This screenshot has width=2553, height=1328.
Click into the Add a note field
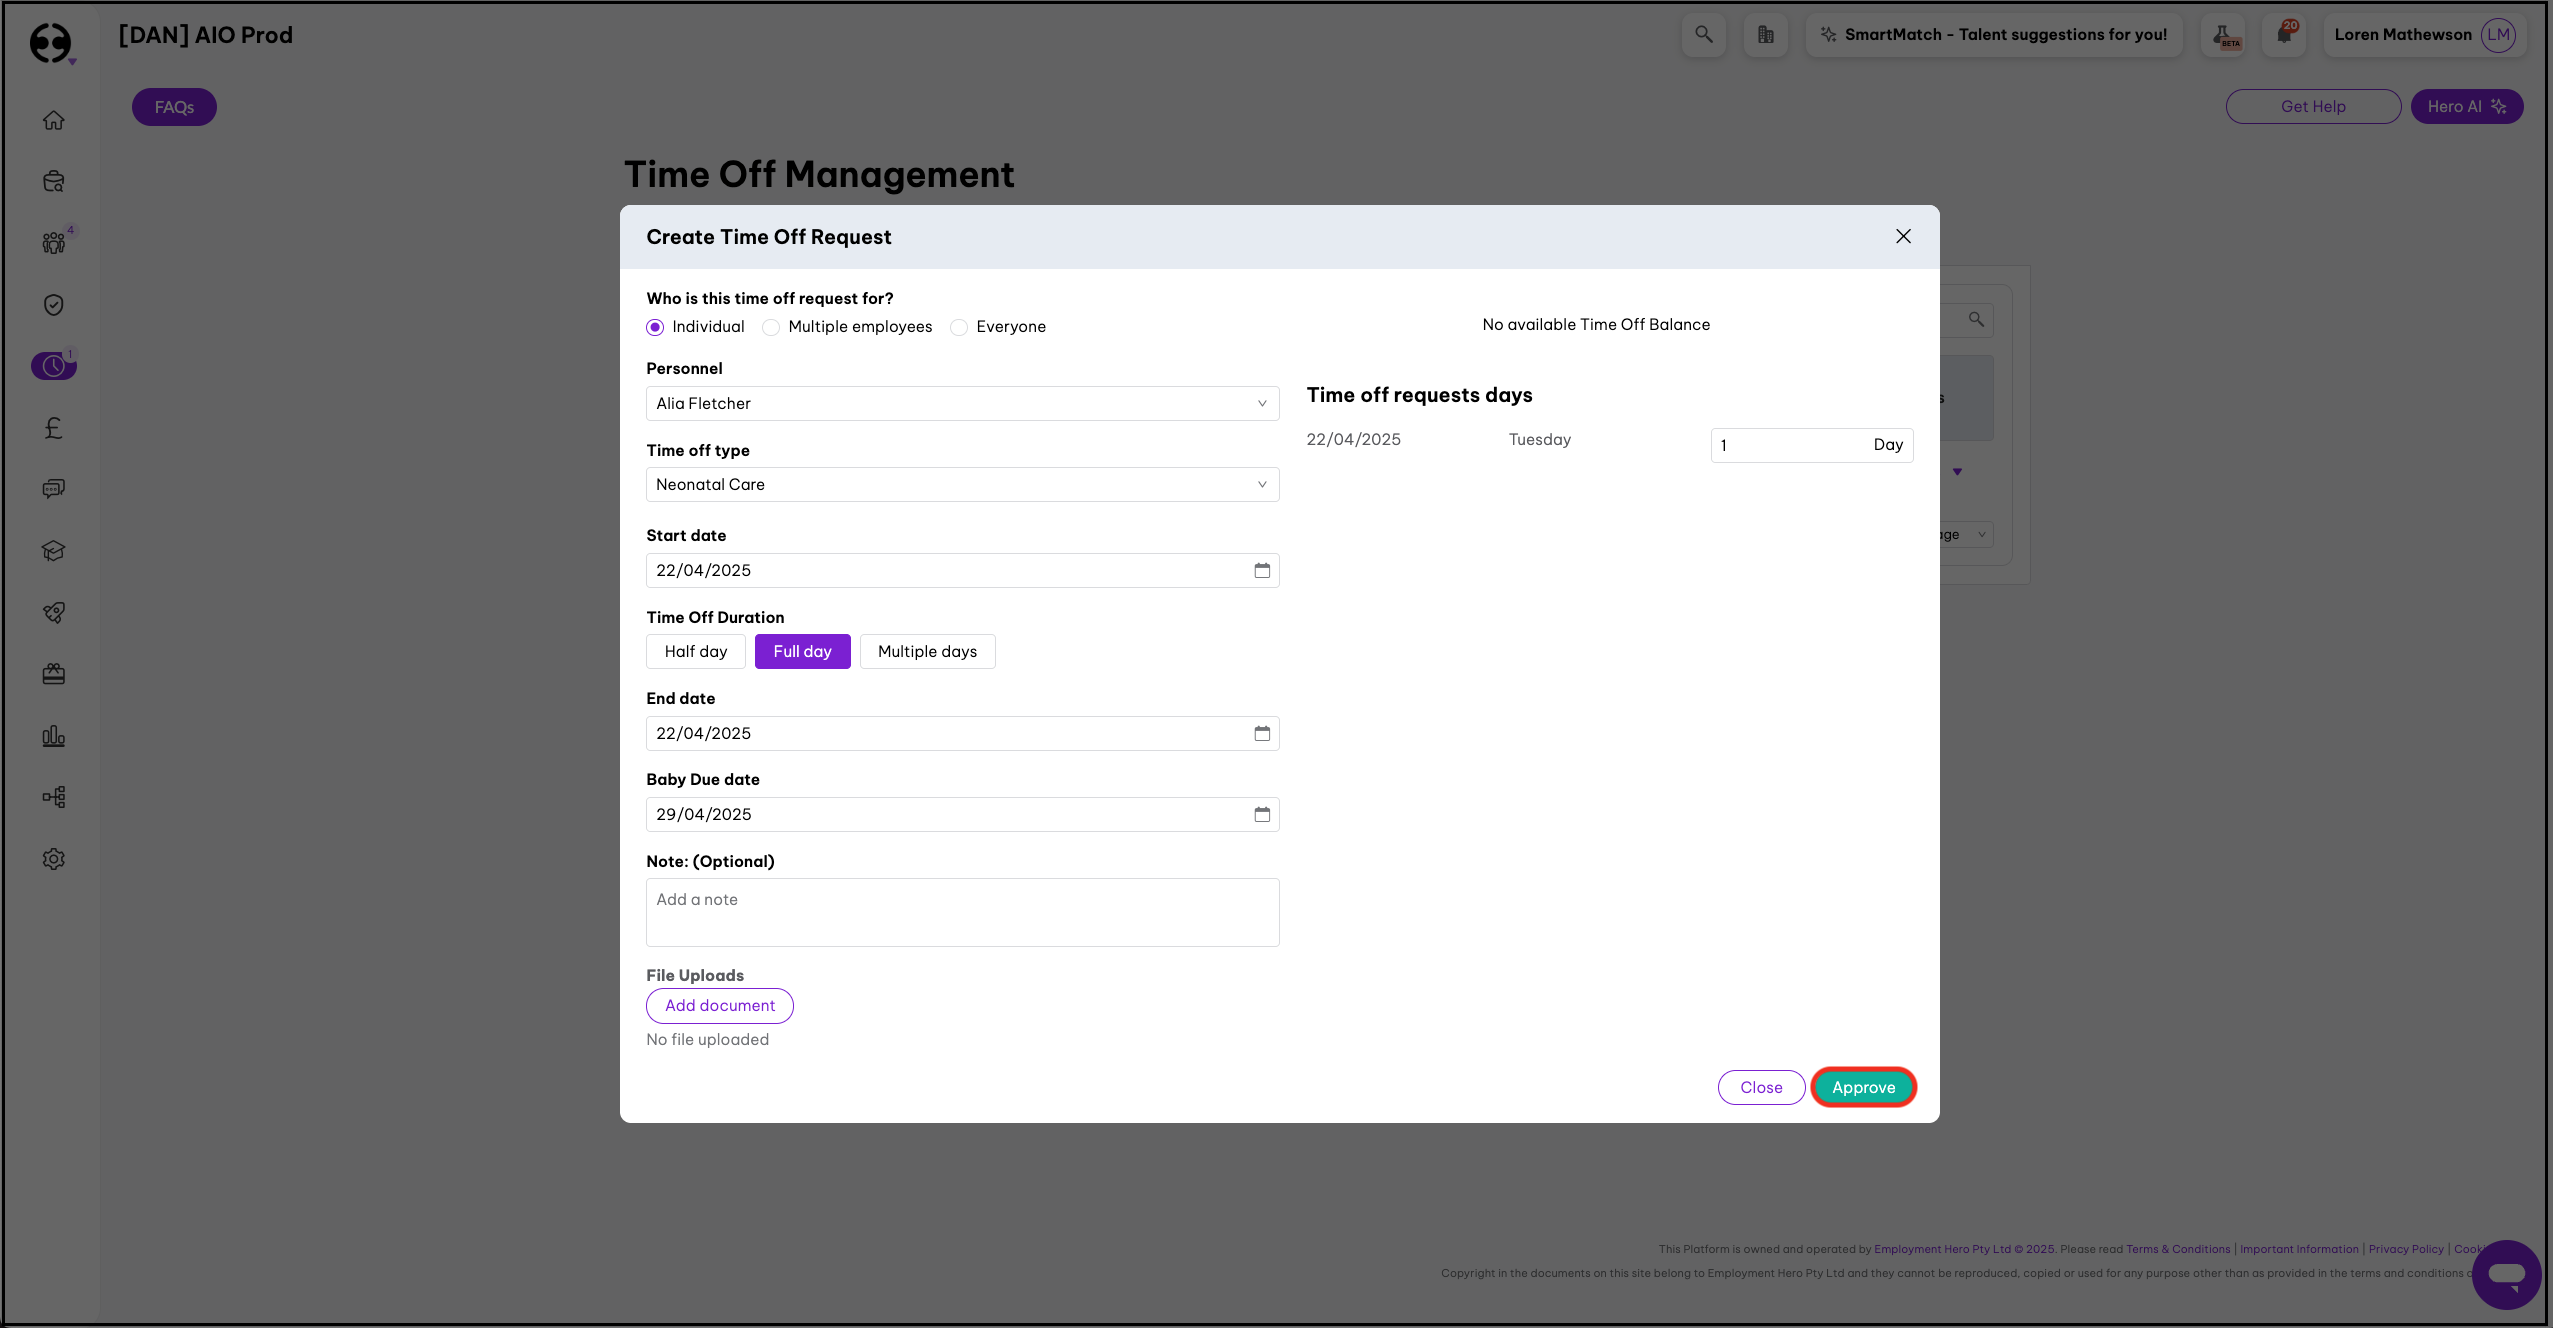point(962,912)
